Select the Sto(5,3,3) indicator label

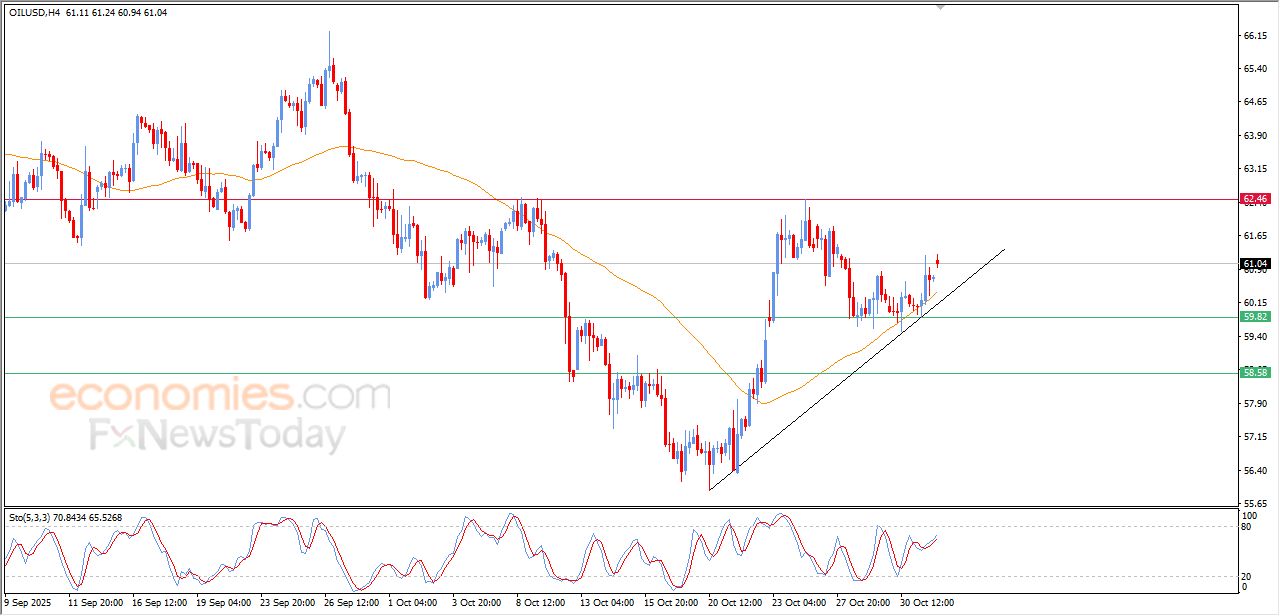[x=29, y=517]
